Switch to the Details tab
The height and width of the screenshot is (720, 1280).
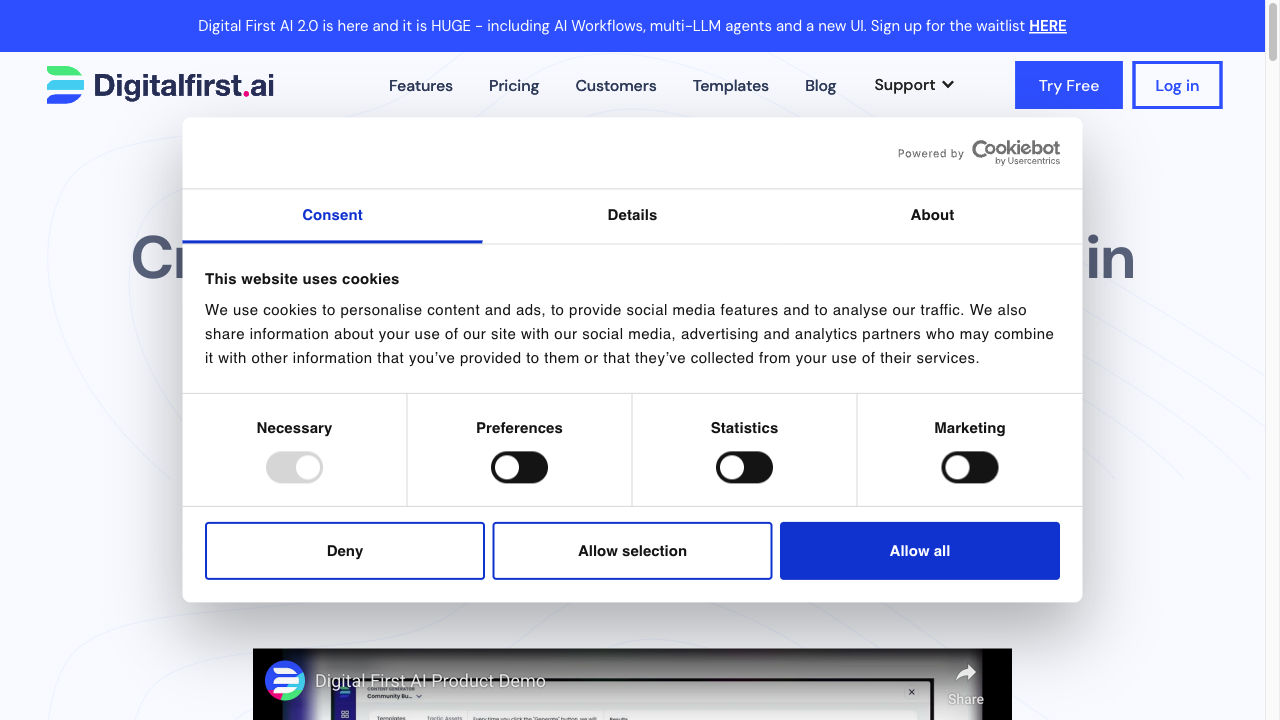point(632,215)
